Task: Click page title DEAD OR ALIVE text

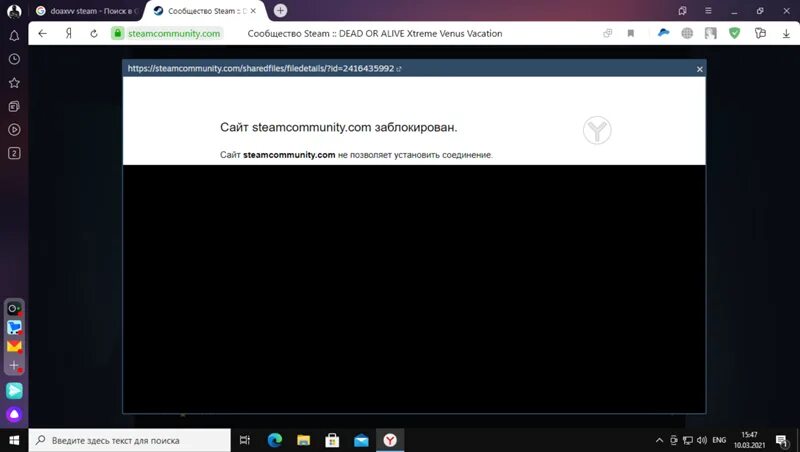Action: pyautogui.click(x=374, y=34)
